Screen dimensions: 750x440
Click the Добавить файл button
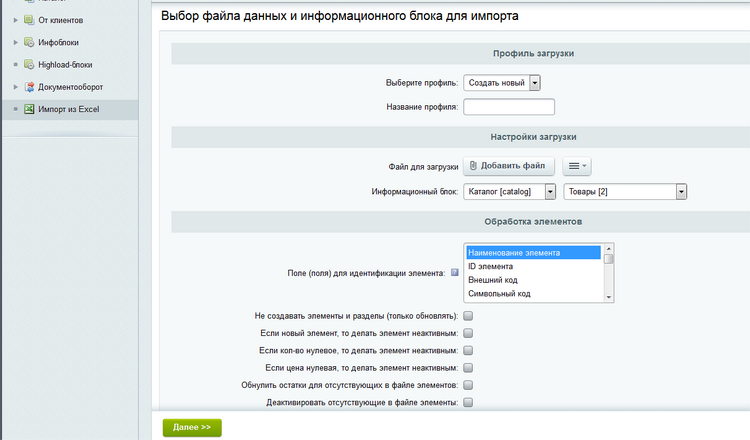[509, 166]
